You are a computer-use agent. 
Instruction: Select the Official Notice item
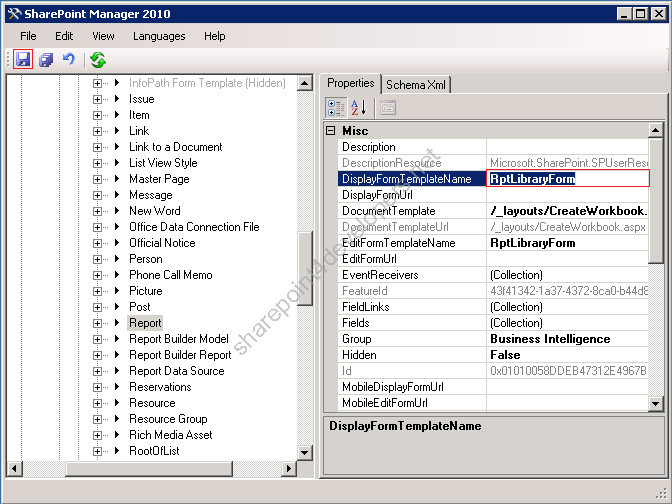[162, 243]
